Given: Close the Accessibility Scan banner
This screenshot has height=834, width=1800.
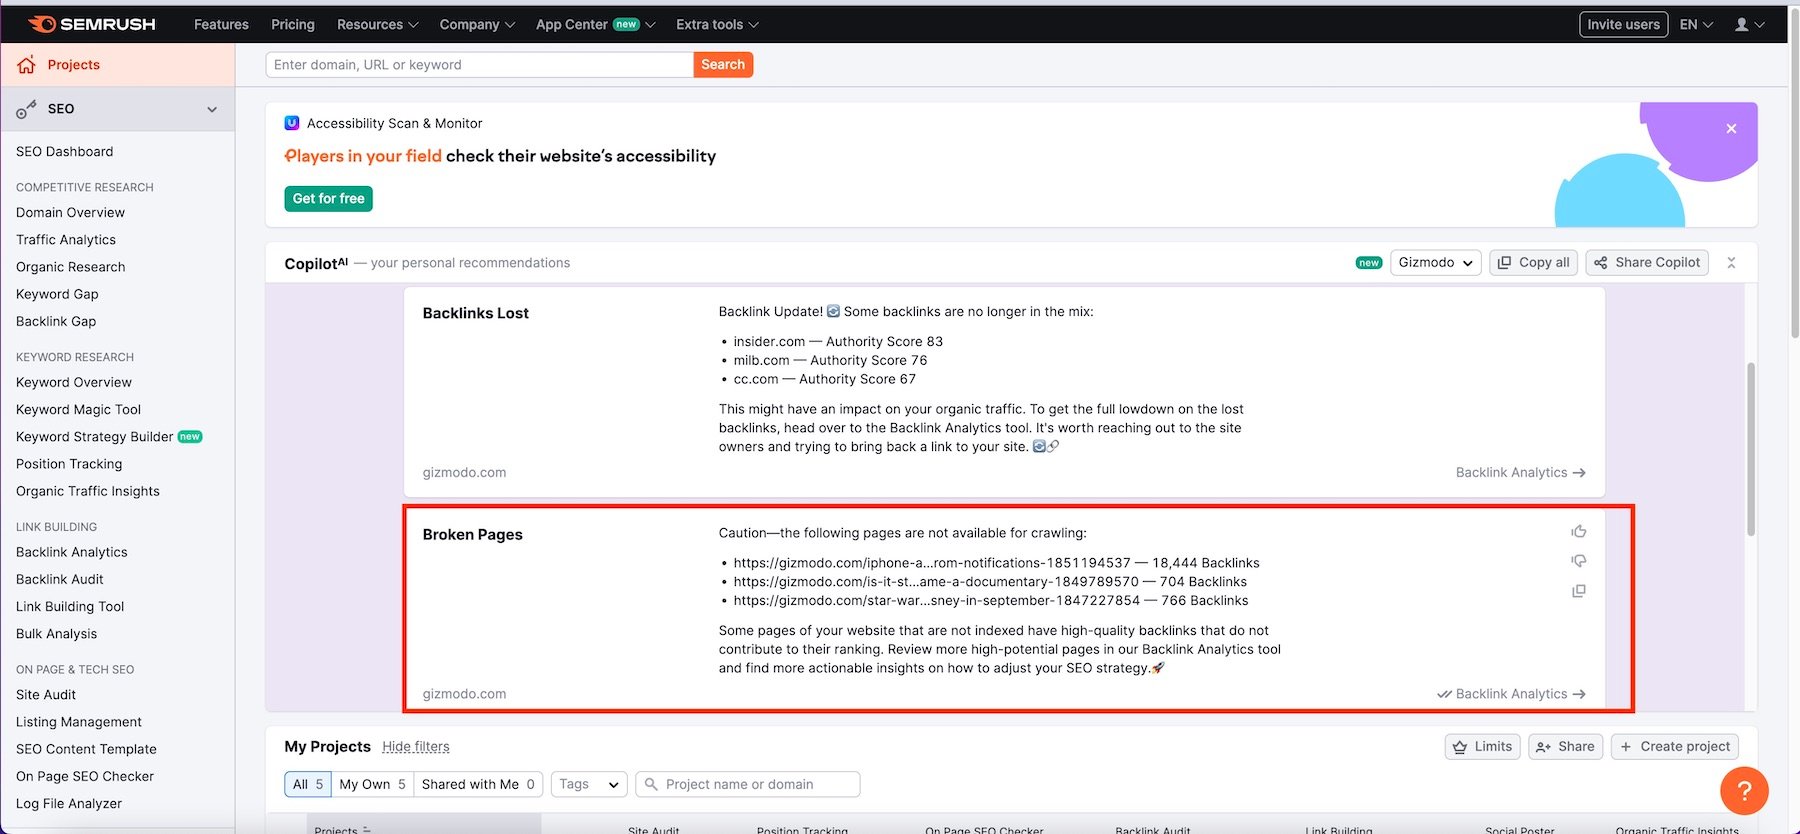Looking at the screenshot, I should coord(1731,129).
